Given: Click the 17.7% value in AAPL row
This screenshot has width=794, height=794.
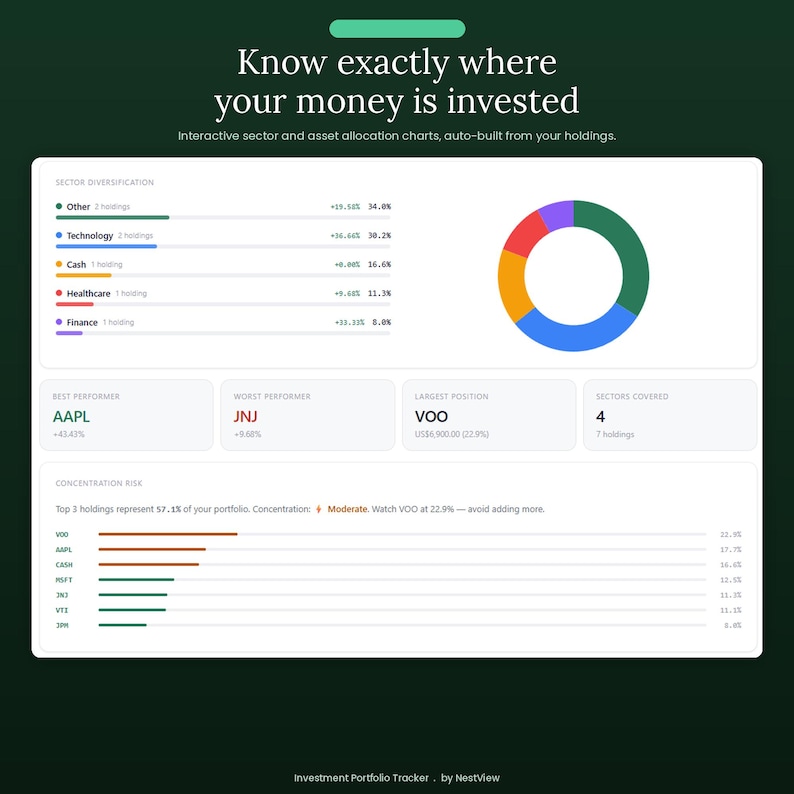Looking at the screenshot, I should point(731,549).
